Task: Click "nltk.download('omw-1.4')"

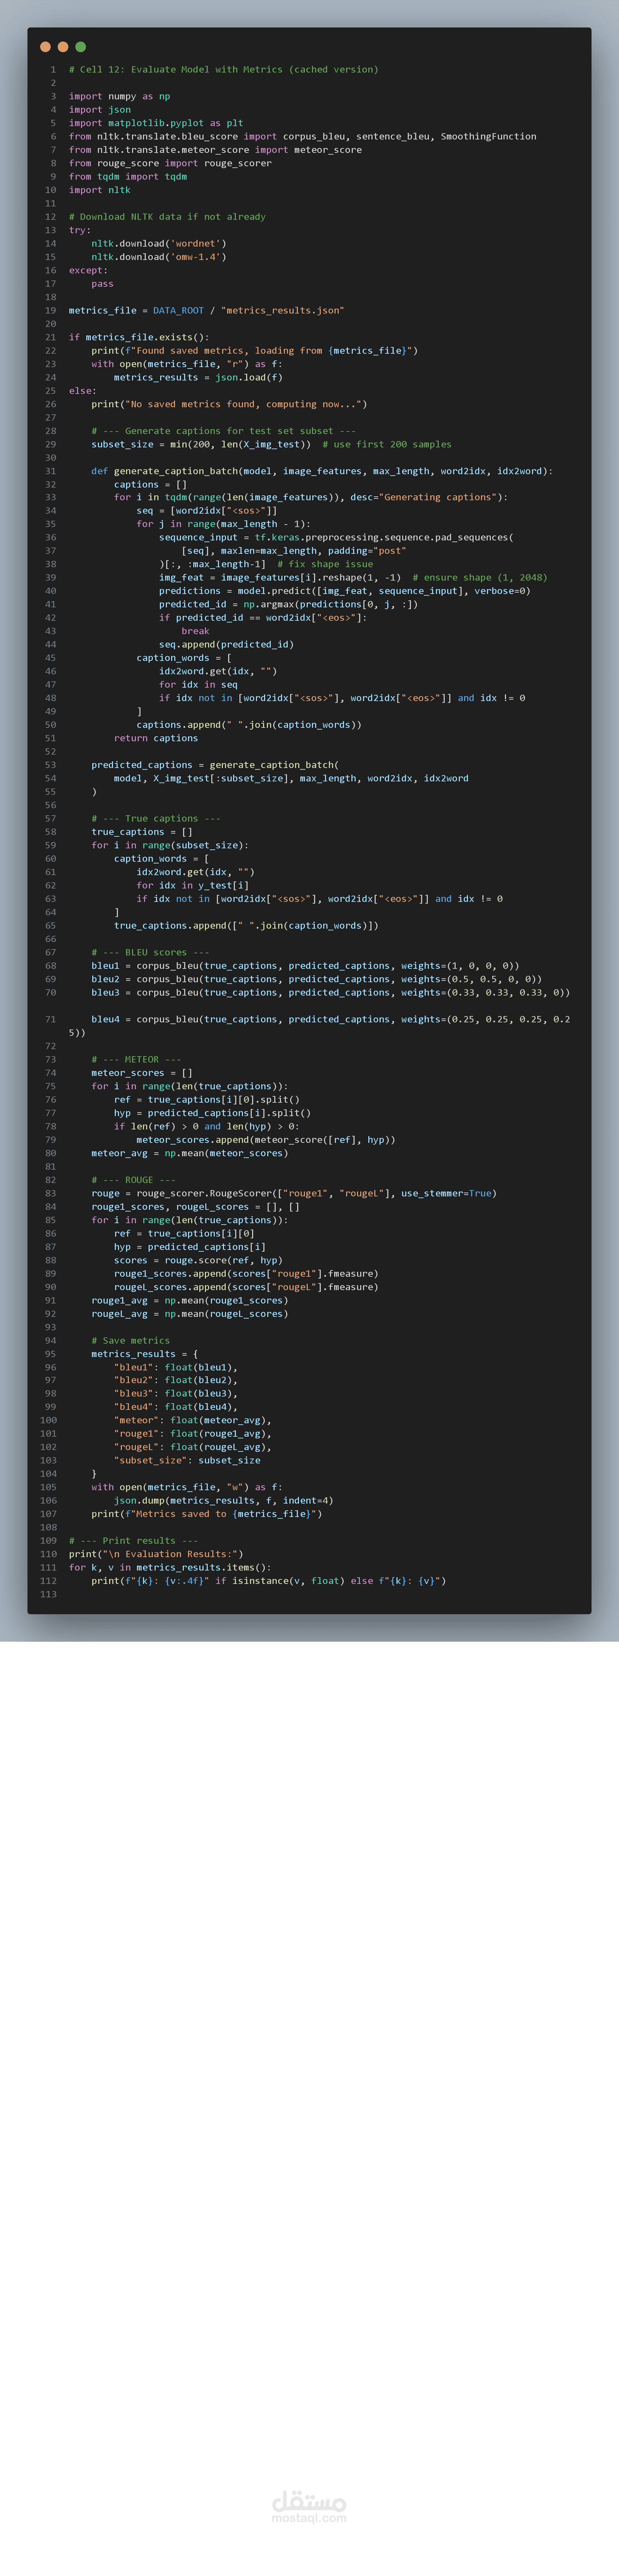Action: pos(159,257)
